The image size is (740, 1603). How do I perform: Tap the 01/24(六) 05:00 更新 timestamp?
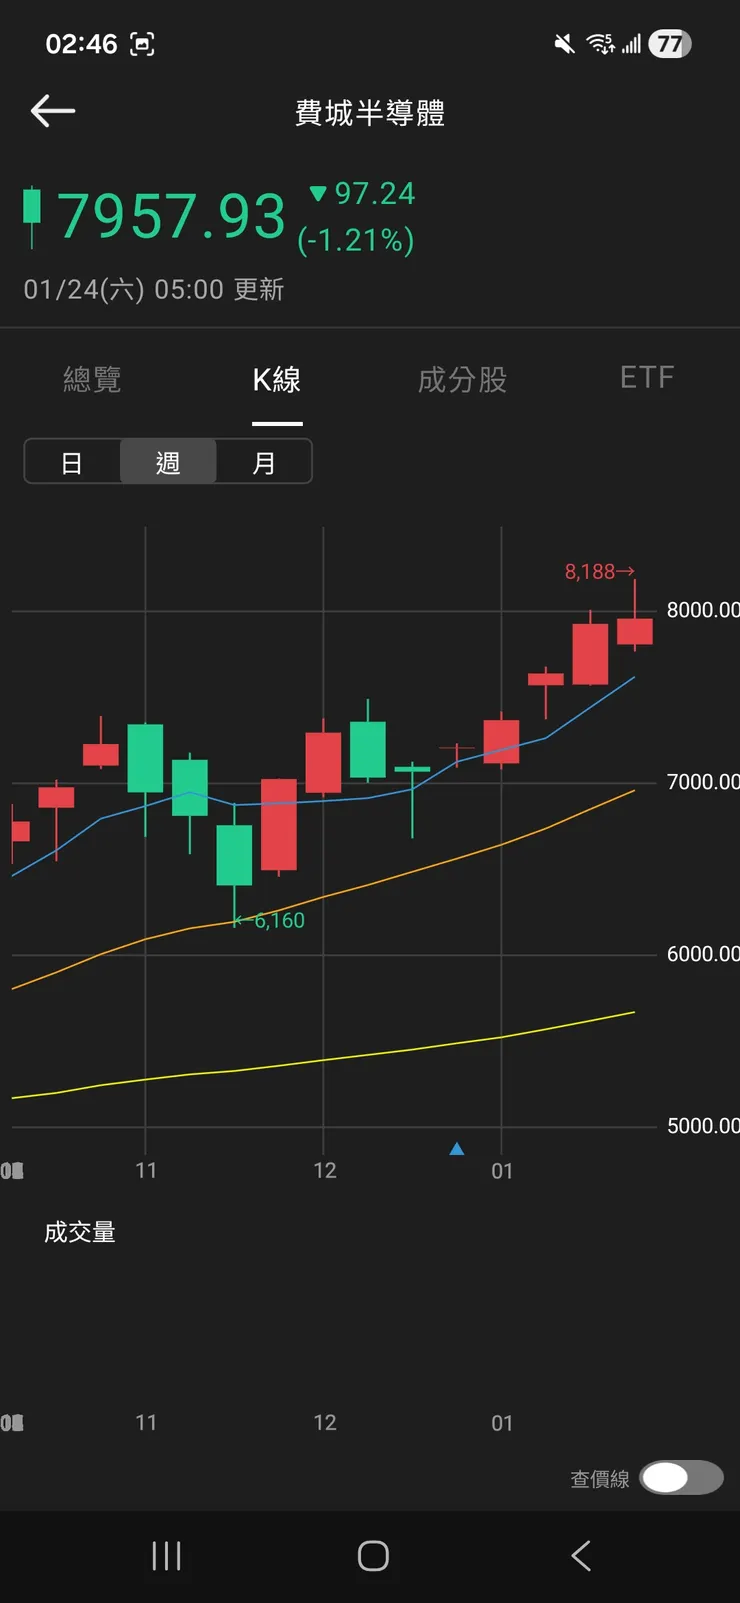pyautogui.click(x=154, y=289)
